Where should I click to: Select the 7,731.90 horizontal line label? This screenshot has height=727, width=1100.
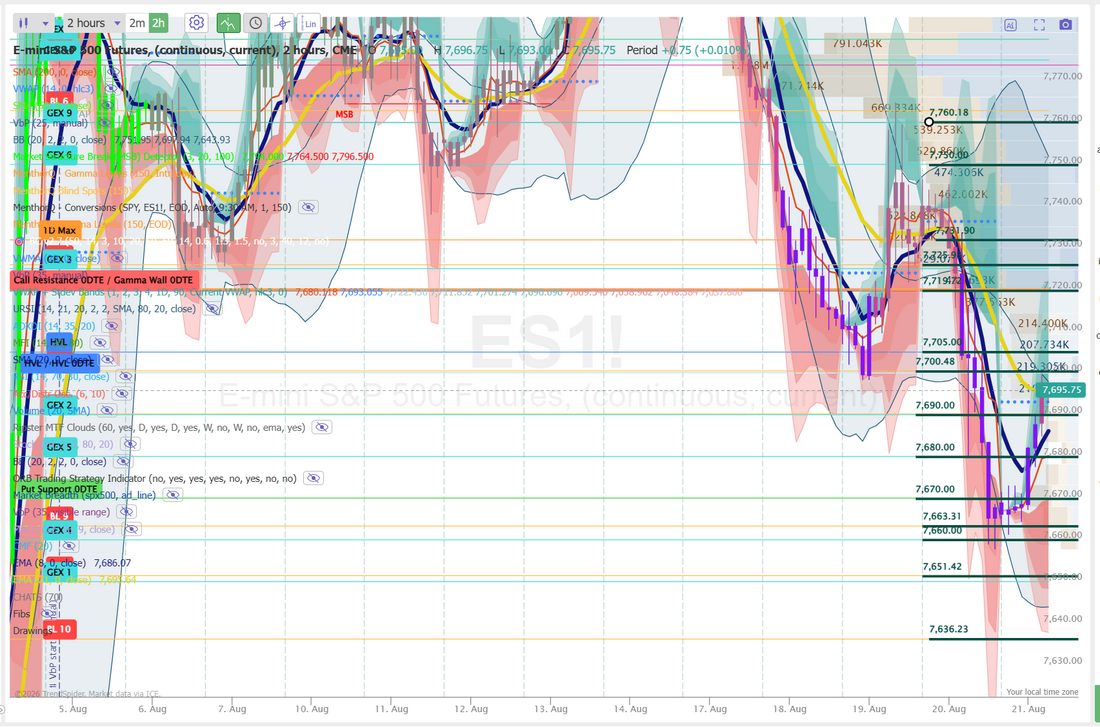pyautogui.click(x=955, y=230)
